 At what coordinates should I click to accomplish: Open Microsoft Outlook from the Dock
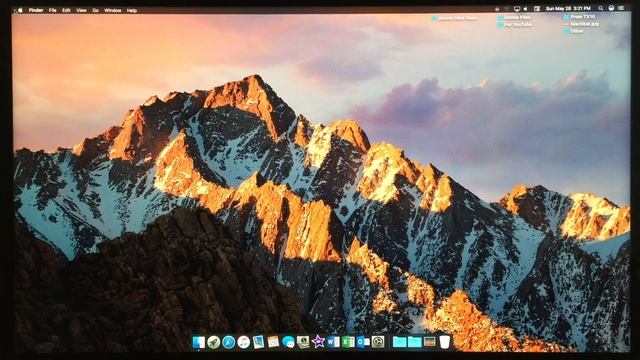tap(363, 342)
